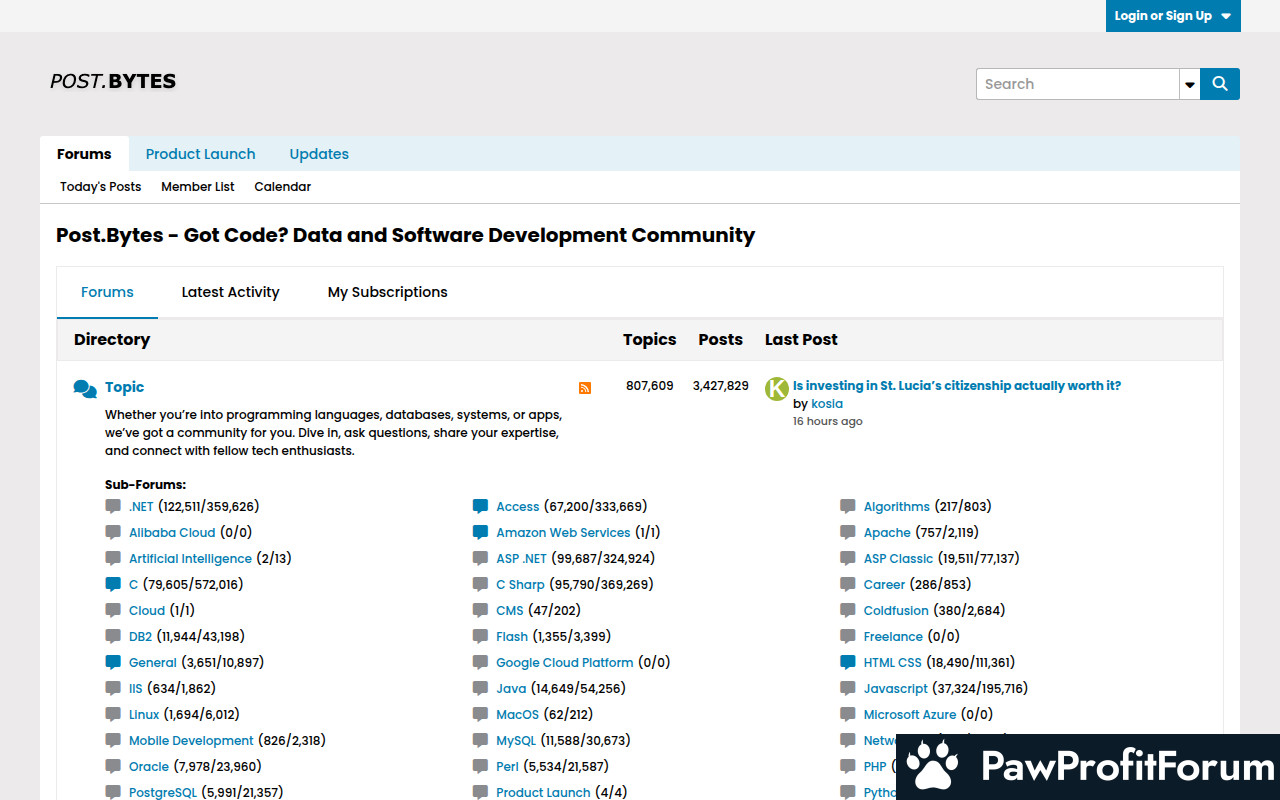Click the Alibaba Cloud bubble icon
Screen dimensions: 1280x800
point(113,532)
